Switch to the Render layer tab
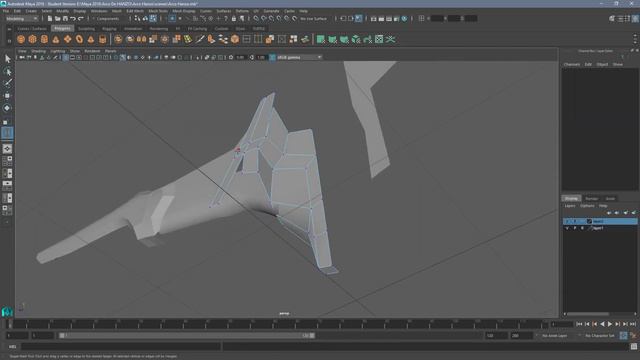Screen dimensions: 640x360 pyautogui.click(x=591, y=198)
